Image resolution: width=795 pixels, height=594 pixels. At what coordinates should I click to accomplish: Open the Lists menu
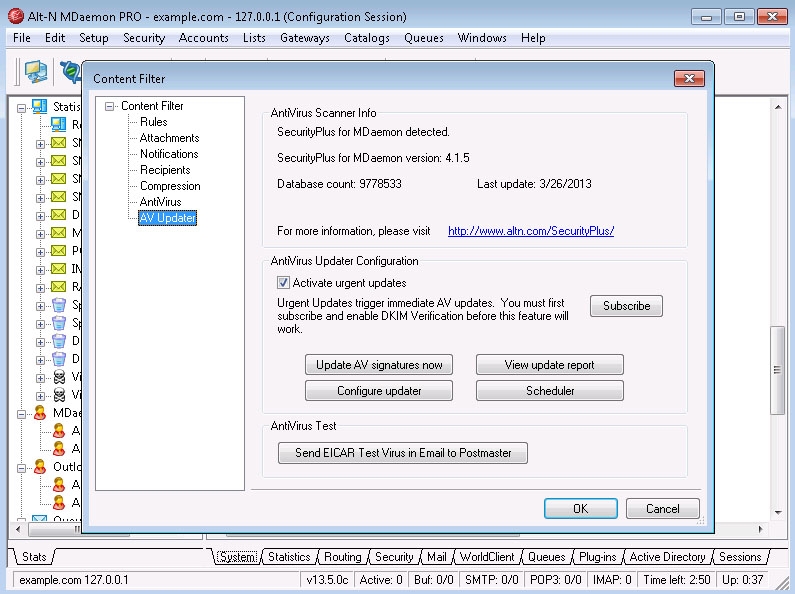pyautogui.click(x=254, y=38)
